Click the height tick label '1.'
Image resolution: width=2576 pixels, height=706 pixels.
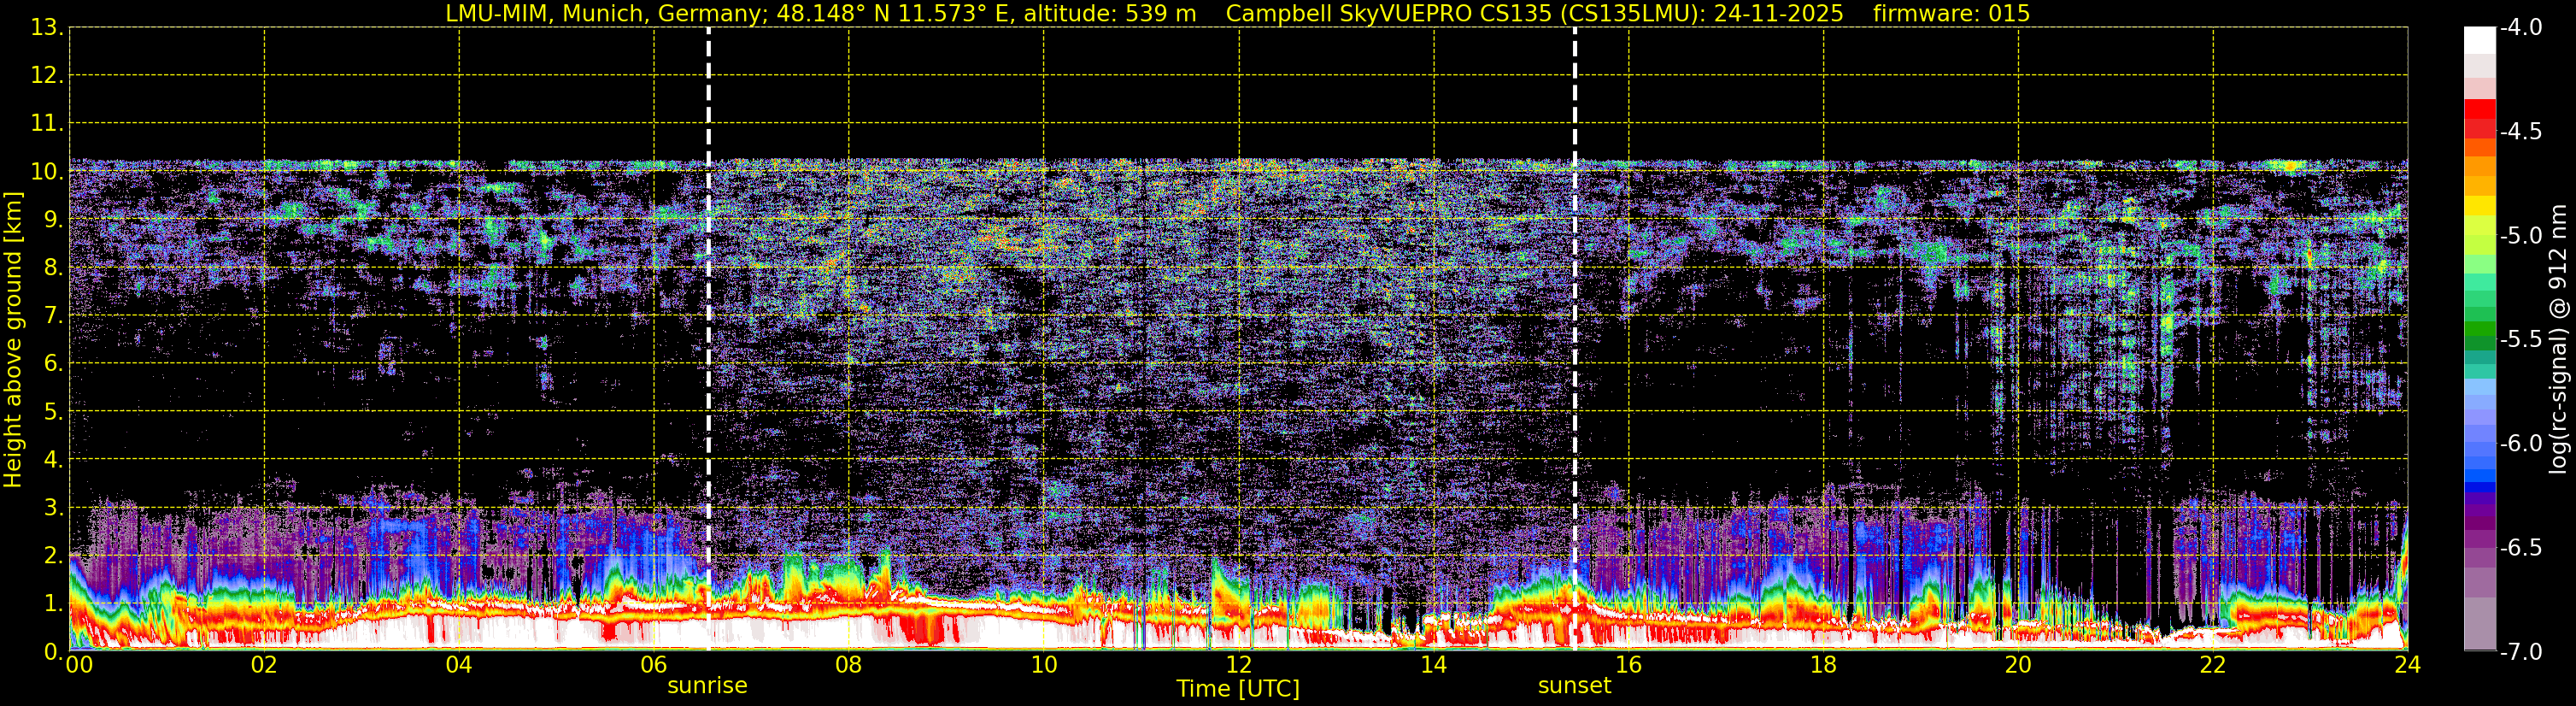(x=53, y=604)
